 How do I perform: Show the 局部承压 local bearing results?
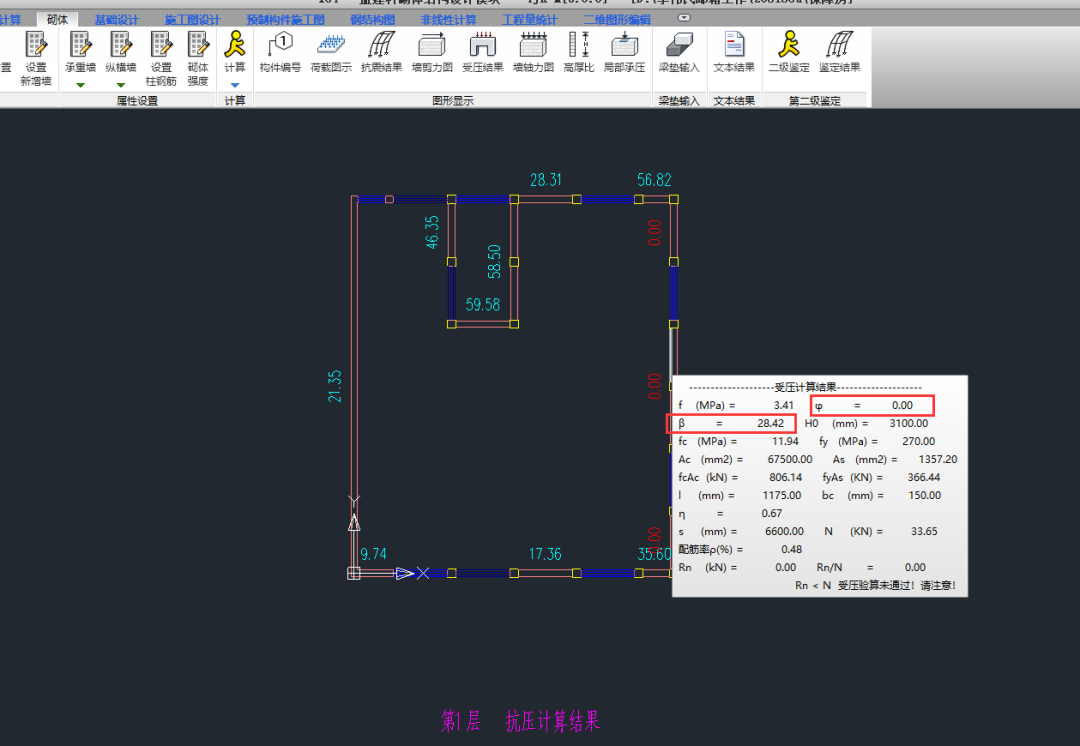(x=624, y=45)
